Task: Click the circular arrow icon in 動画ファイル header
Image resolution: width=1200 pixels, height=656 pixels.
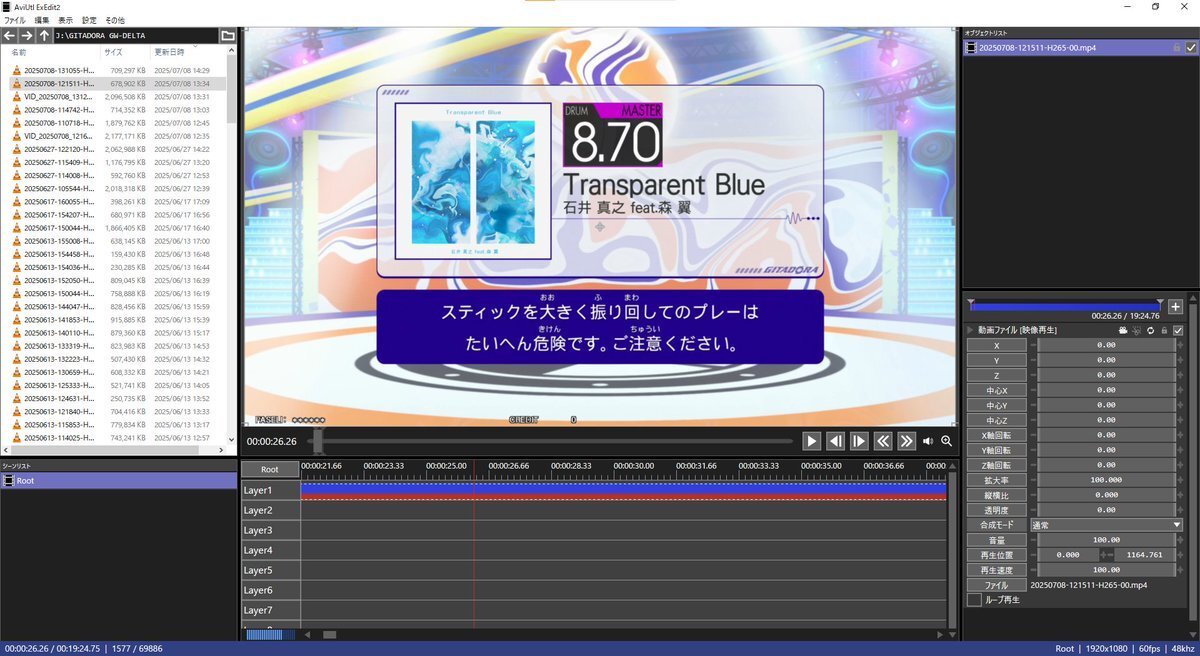Action: [1151, 330]
